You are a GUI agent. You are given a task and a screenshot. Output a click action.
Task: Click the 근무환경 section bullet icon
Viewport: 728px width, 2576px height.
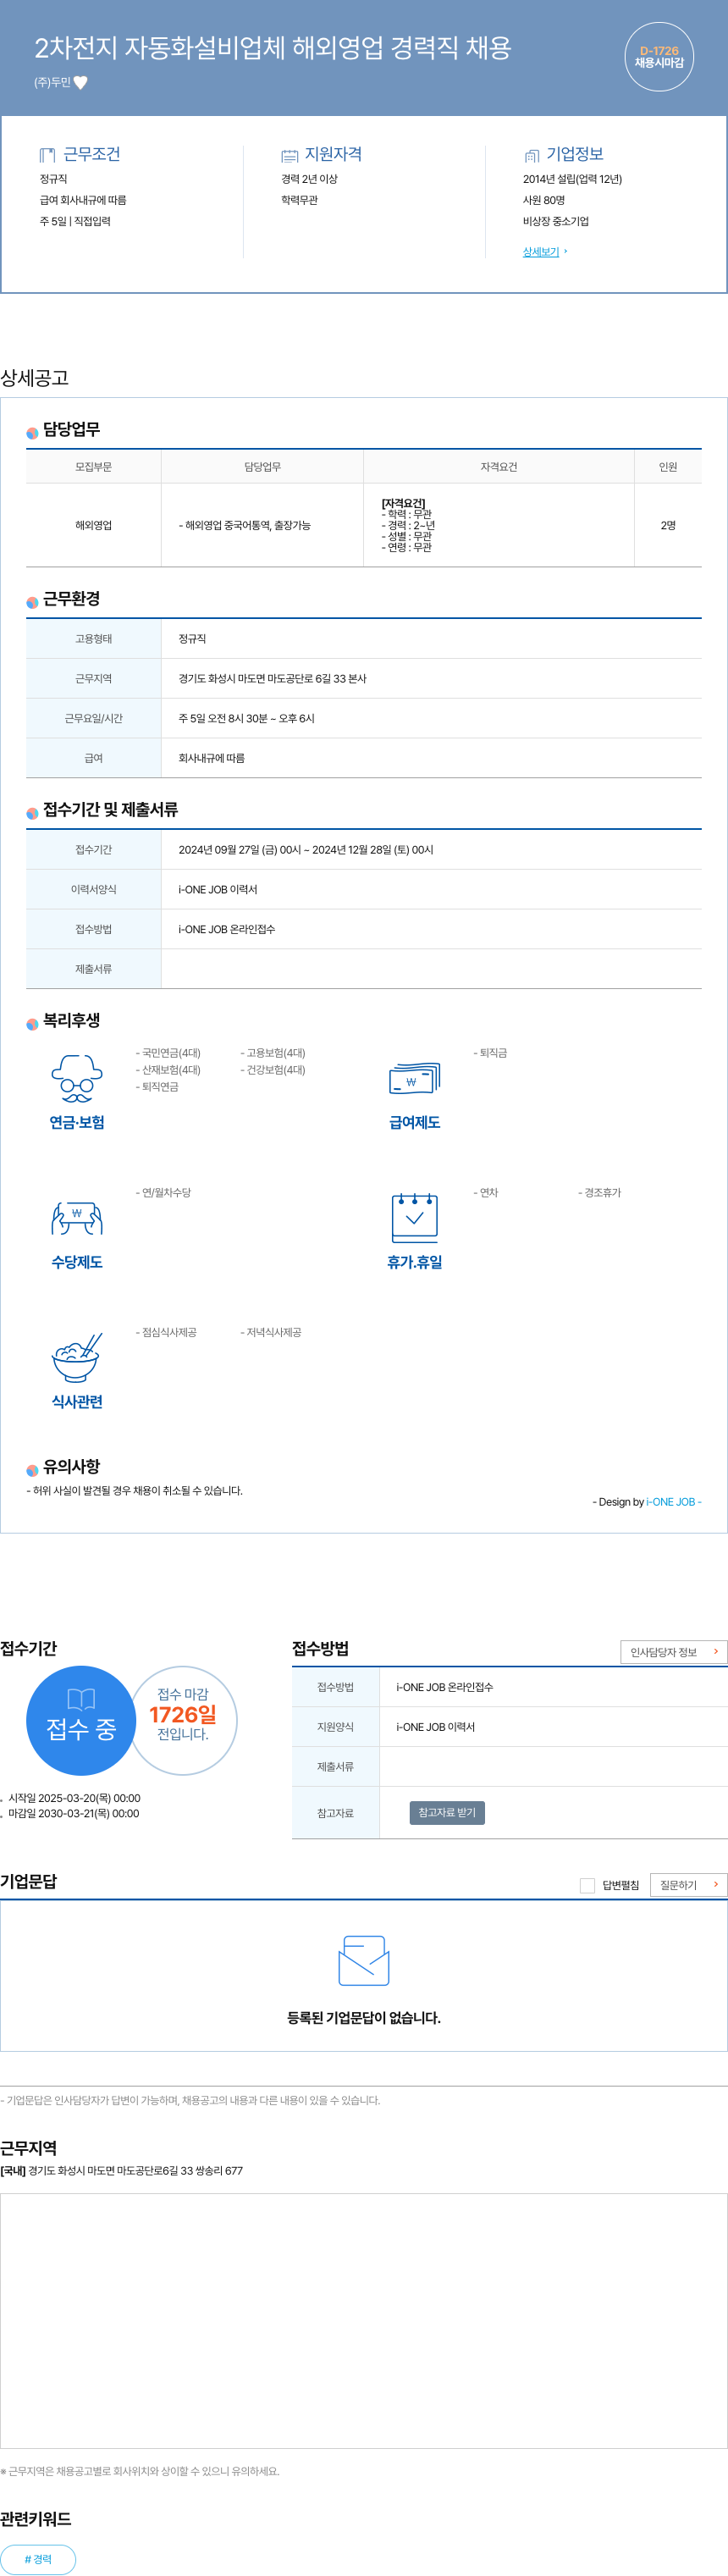tap(32, 602)
